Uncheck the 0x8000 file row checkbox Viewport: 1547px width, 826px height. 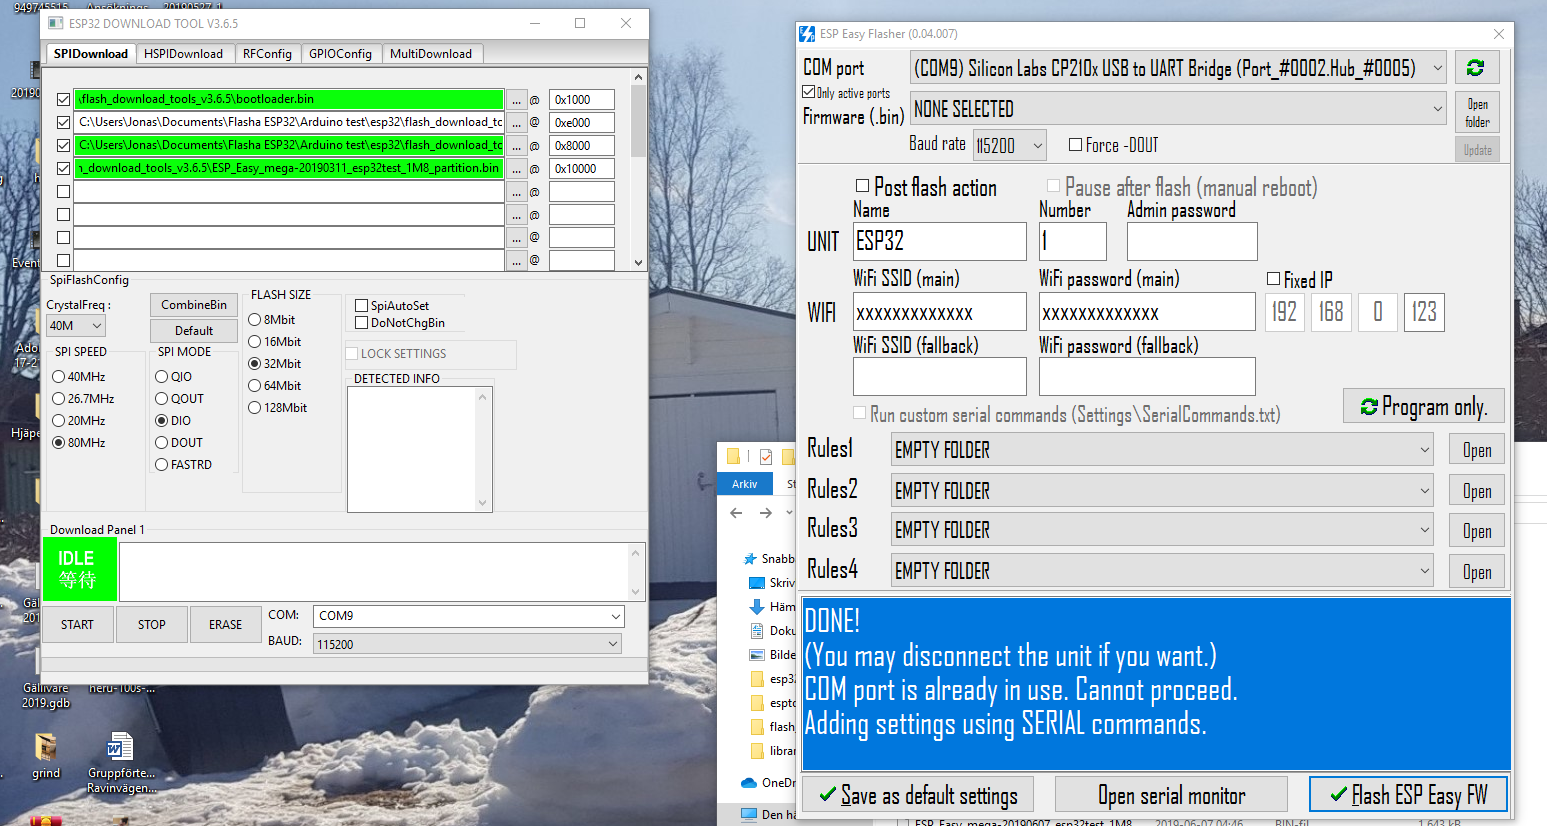pos(64,146)
